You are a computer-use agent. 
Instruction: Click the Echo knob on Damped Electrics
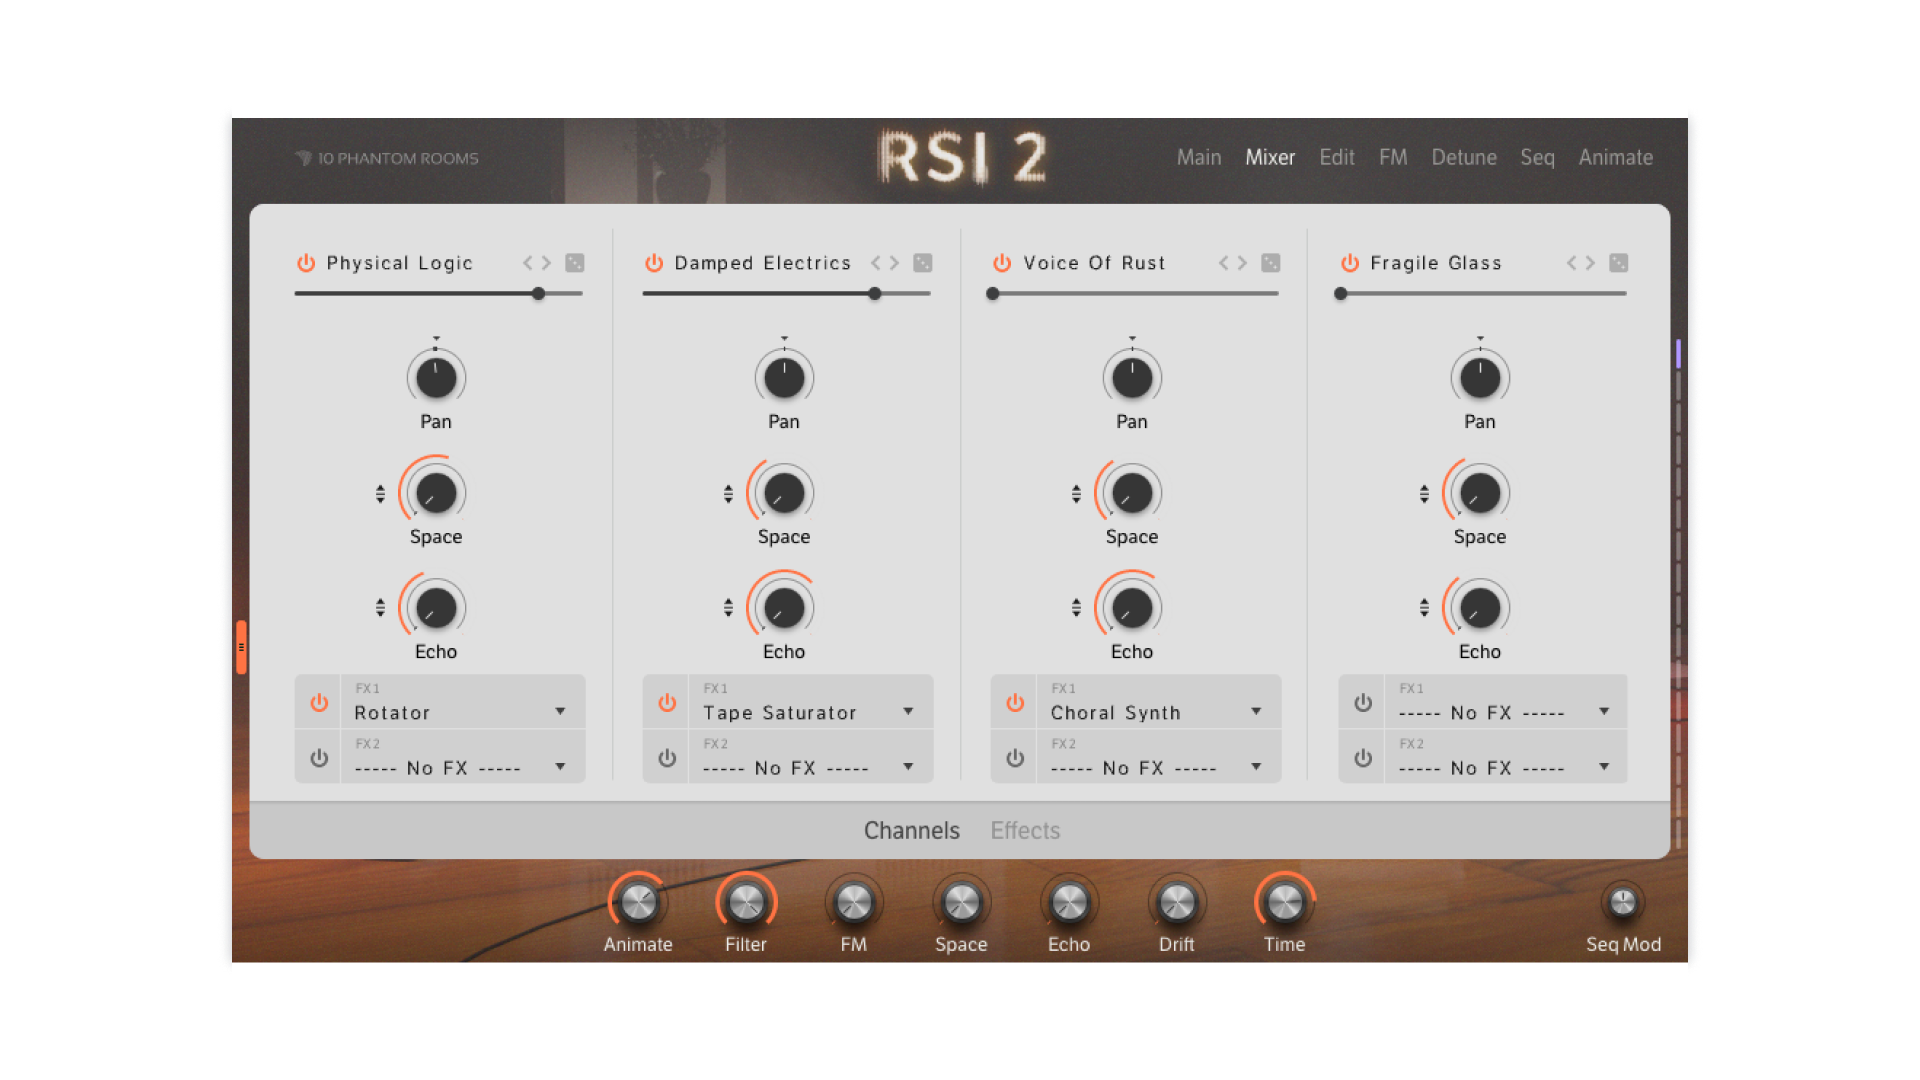coord(783,607)
